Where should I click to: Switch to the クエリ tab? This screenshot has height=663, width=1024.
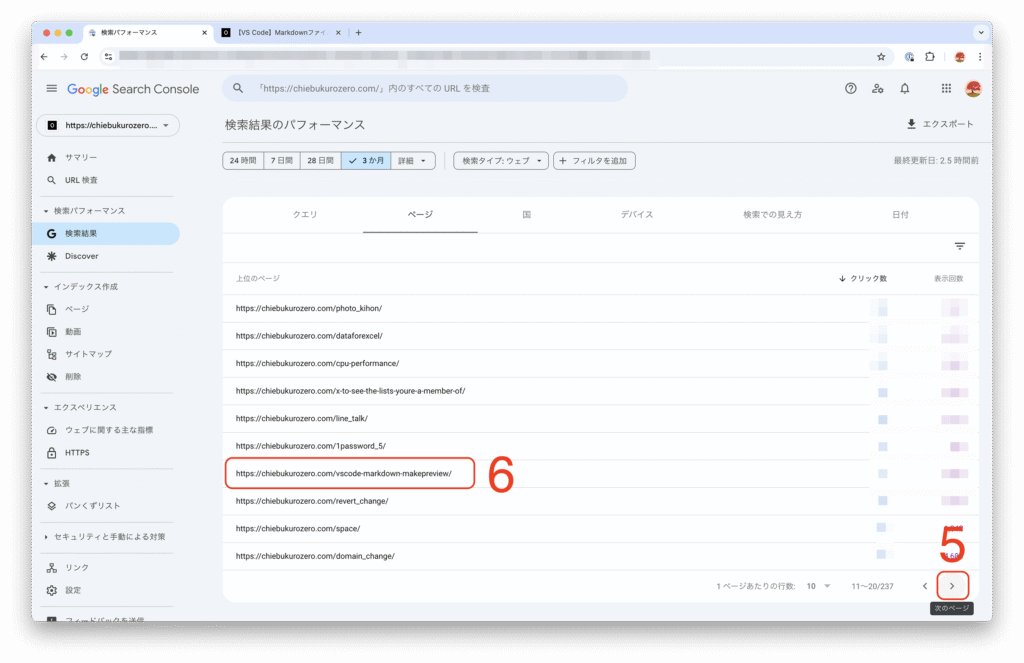305,215
